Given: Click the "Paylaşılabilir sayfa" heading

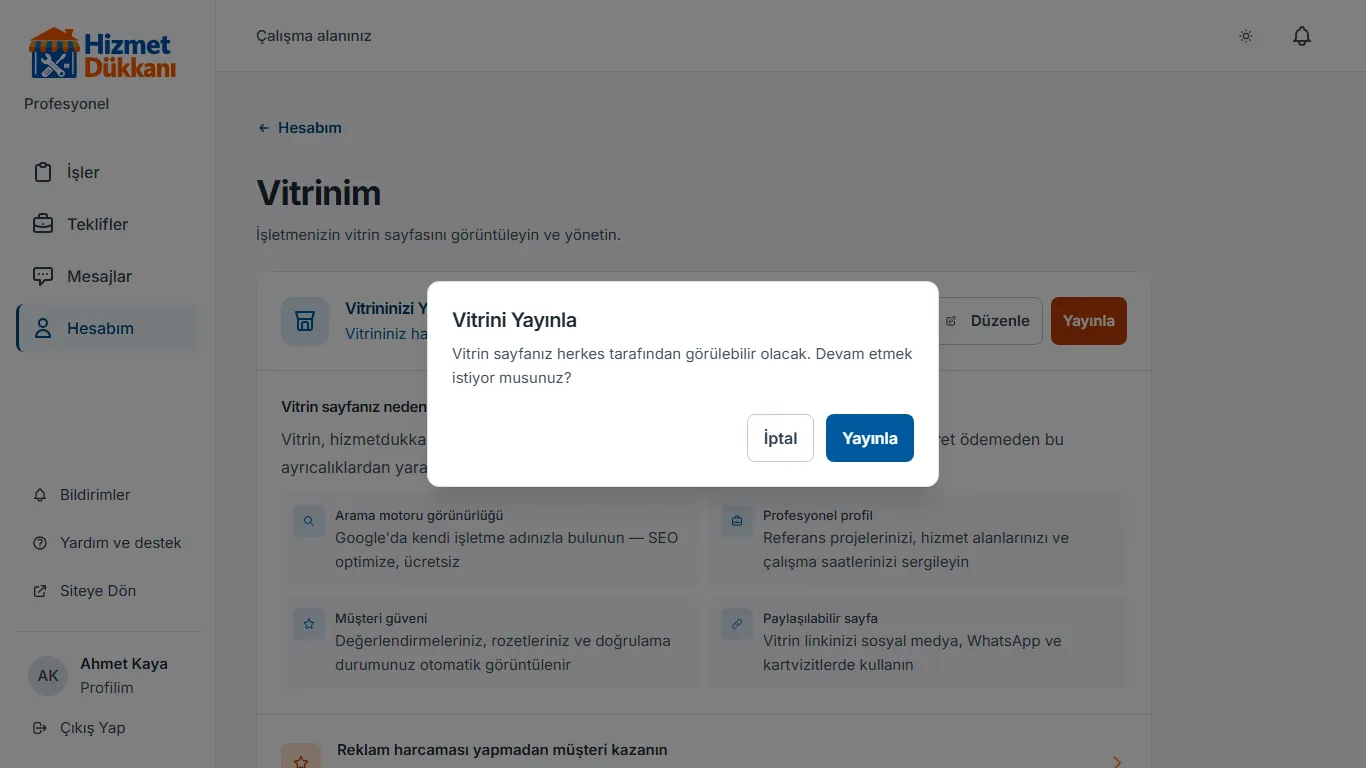Looking at the screenshot, I should click(820, 619).
